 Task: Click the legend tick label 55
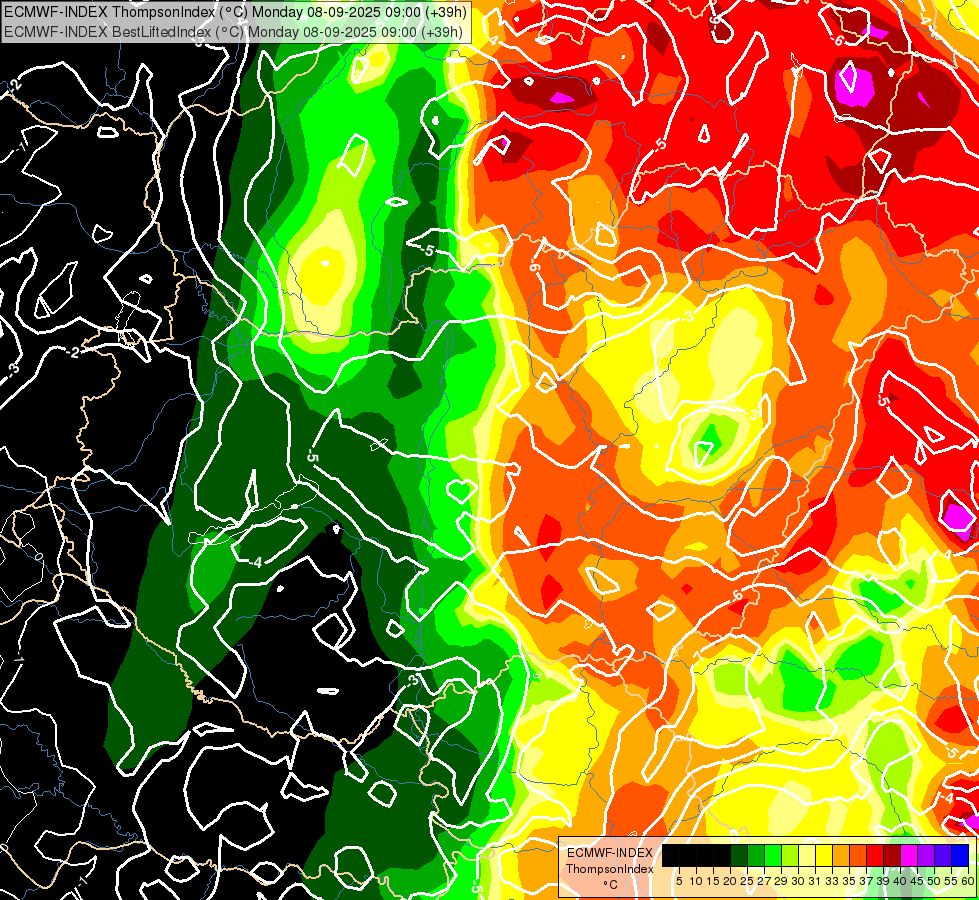pos(951,881)
